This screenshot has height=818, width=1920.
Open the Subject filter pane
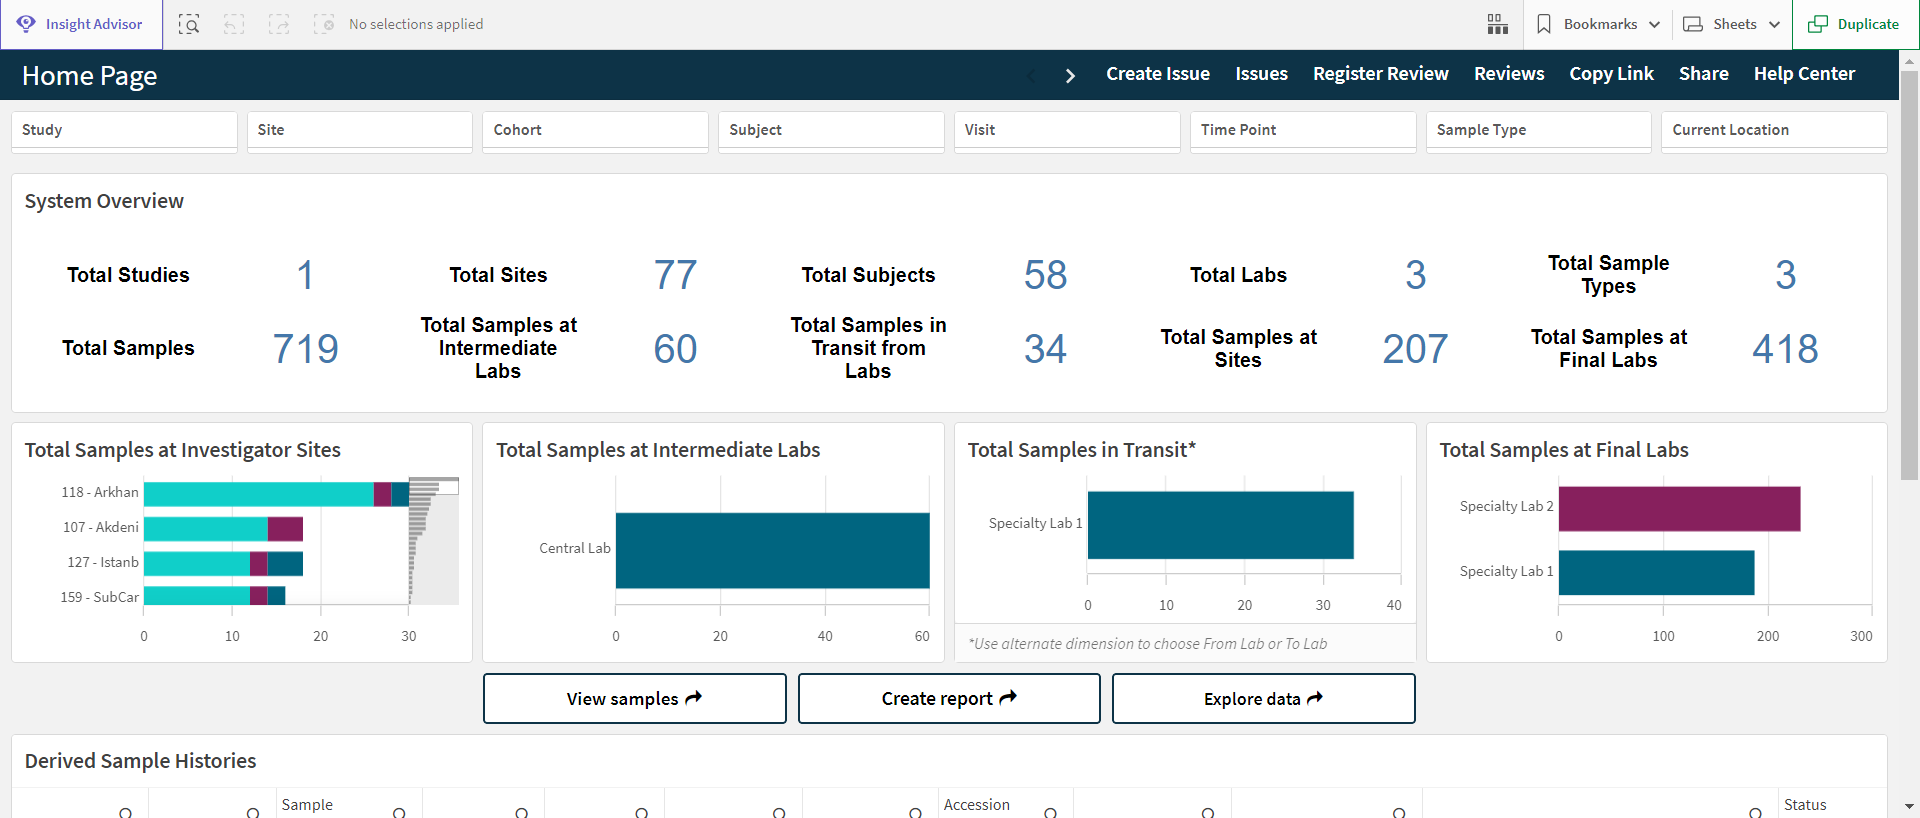pos(832,131)
